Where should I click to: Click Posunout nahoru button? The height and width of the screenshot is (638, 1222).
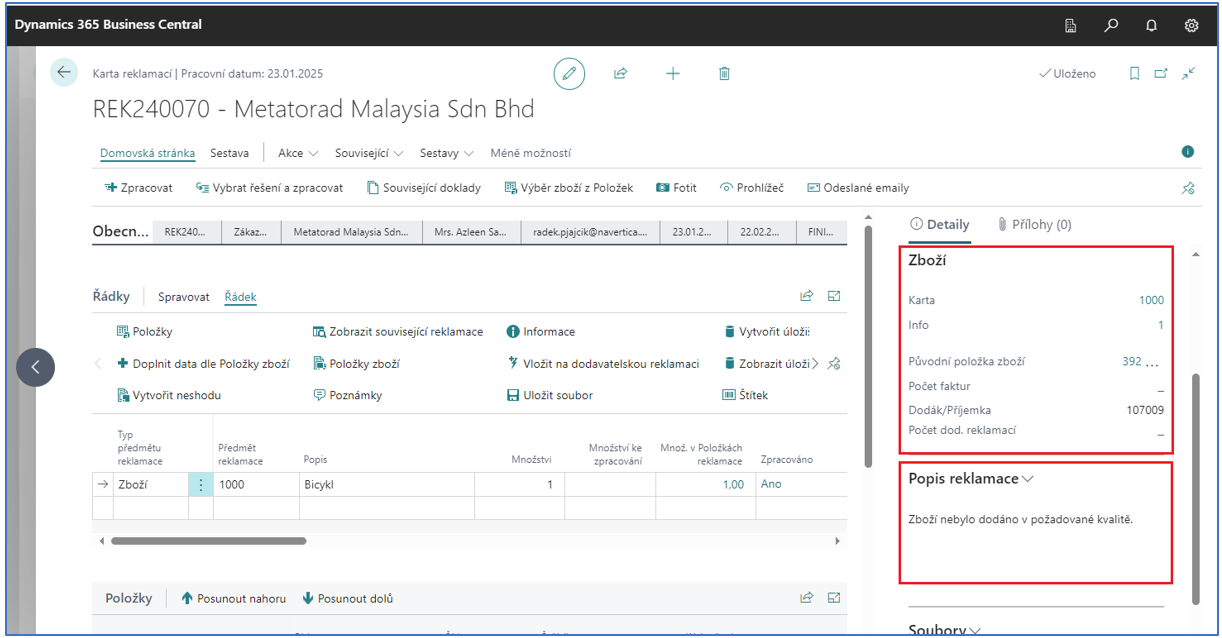(233, 598)
